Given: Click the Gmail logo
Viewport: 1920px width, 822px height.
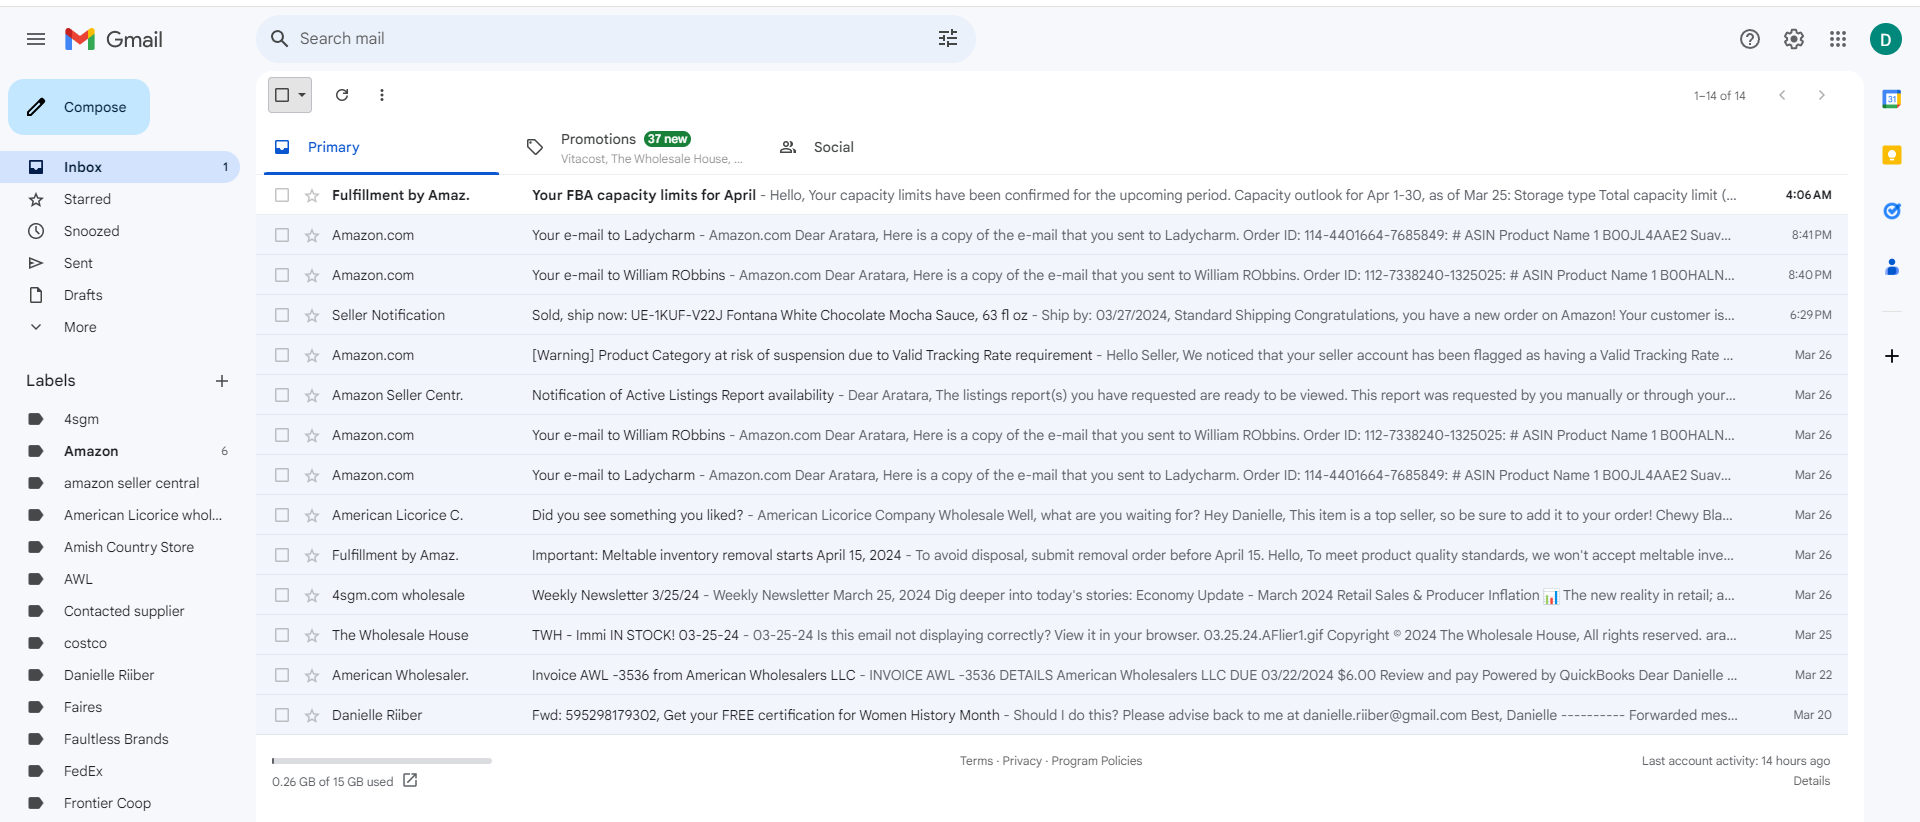Looking at the screenshot, I should click(113, 39).
